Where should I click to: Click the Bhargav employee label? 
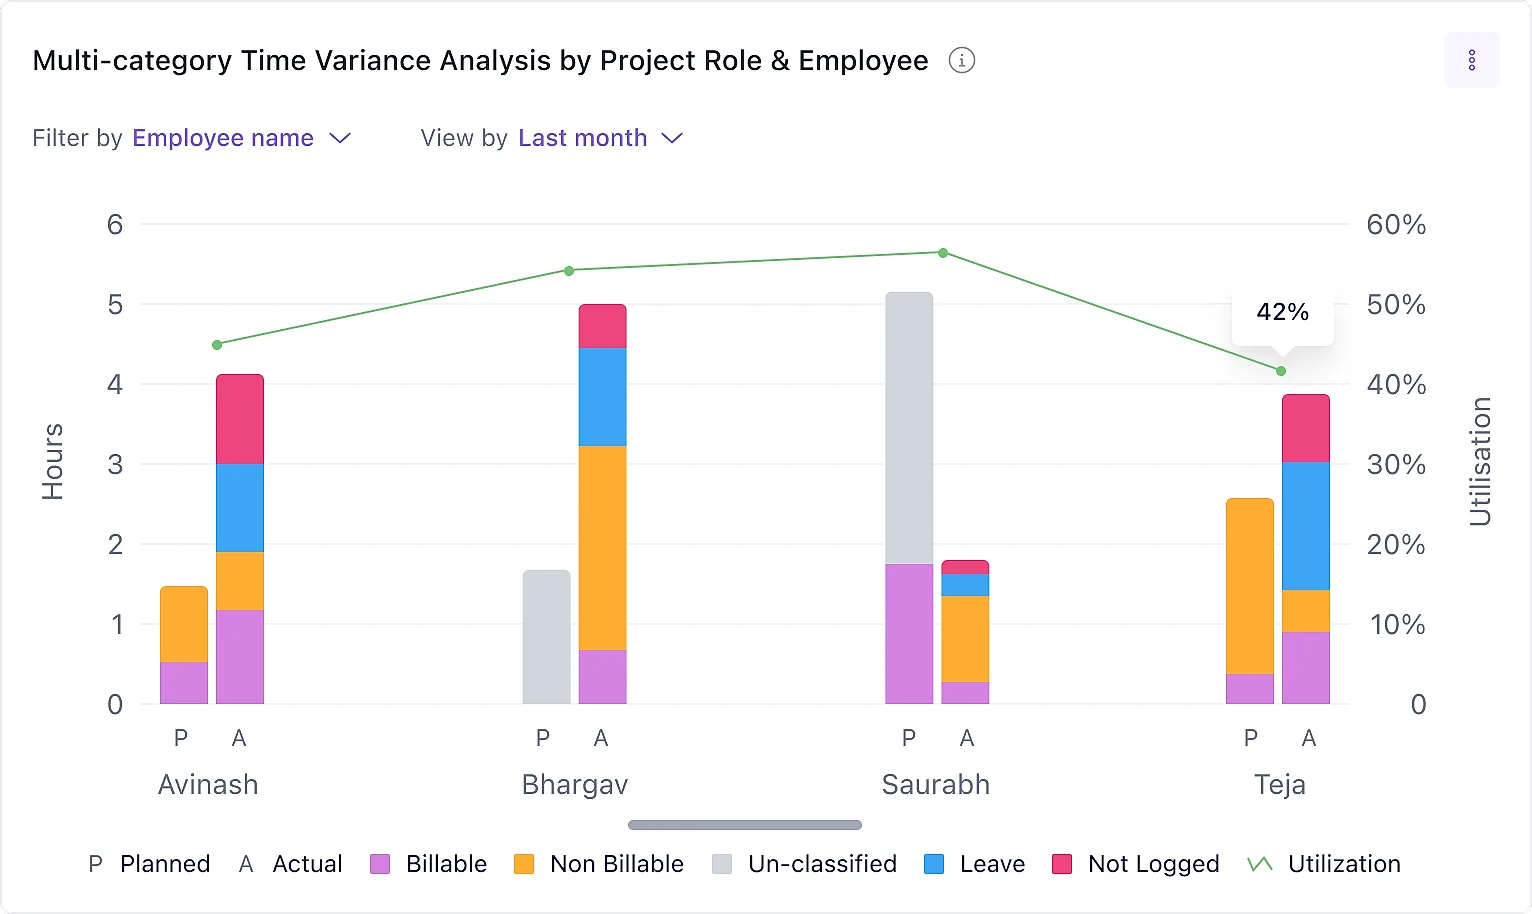coord(575,785)
